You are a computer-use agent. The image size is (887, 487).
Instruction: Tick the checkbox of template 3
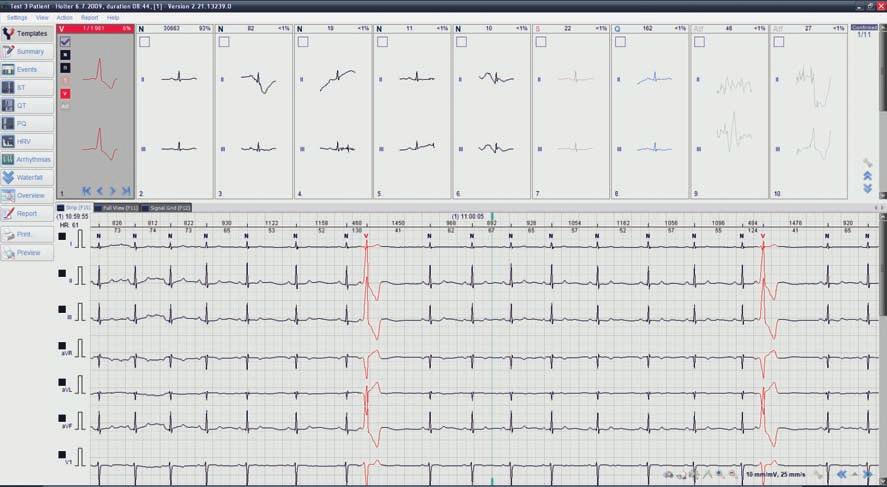coord(224,42)
